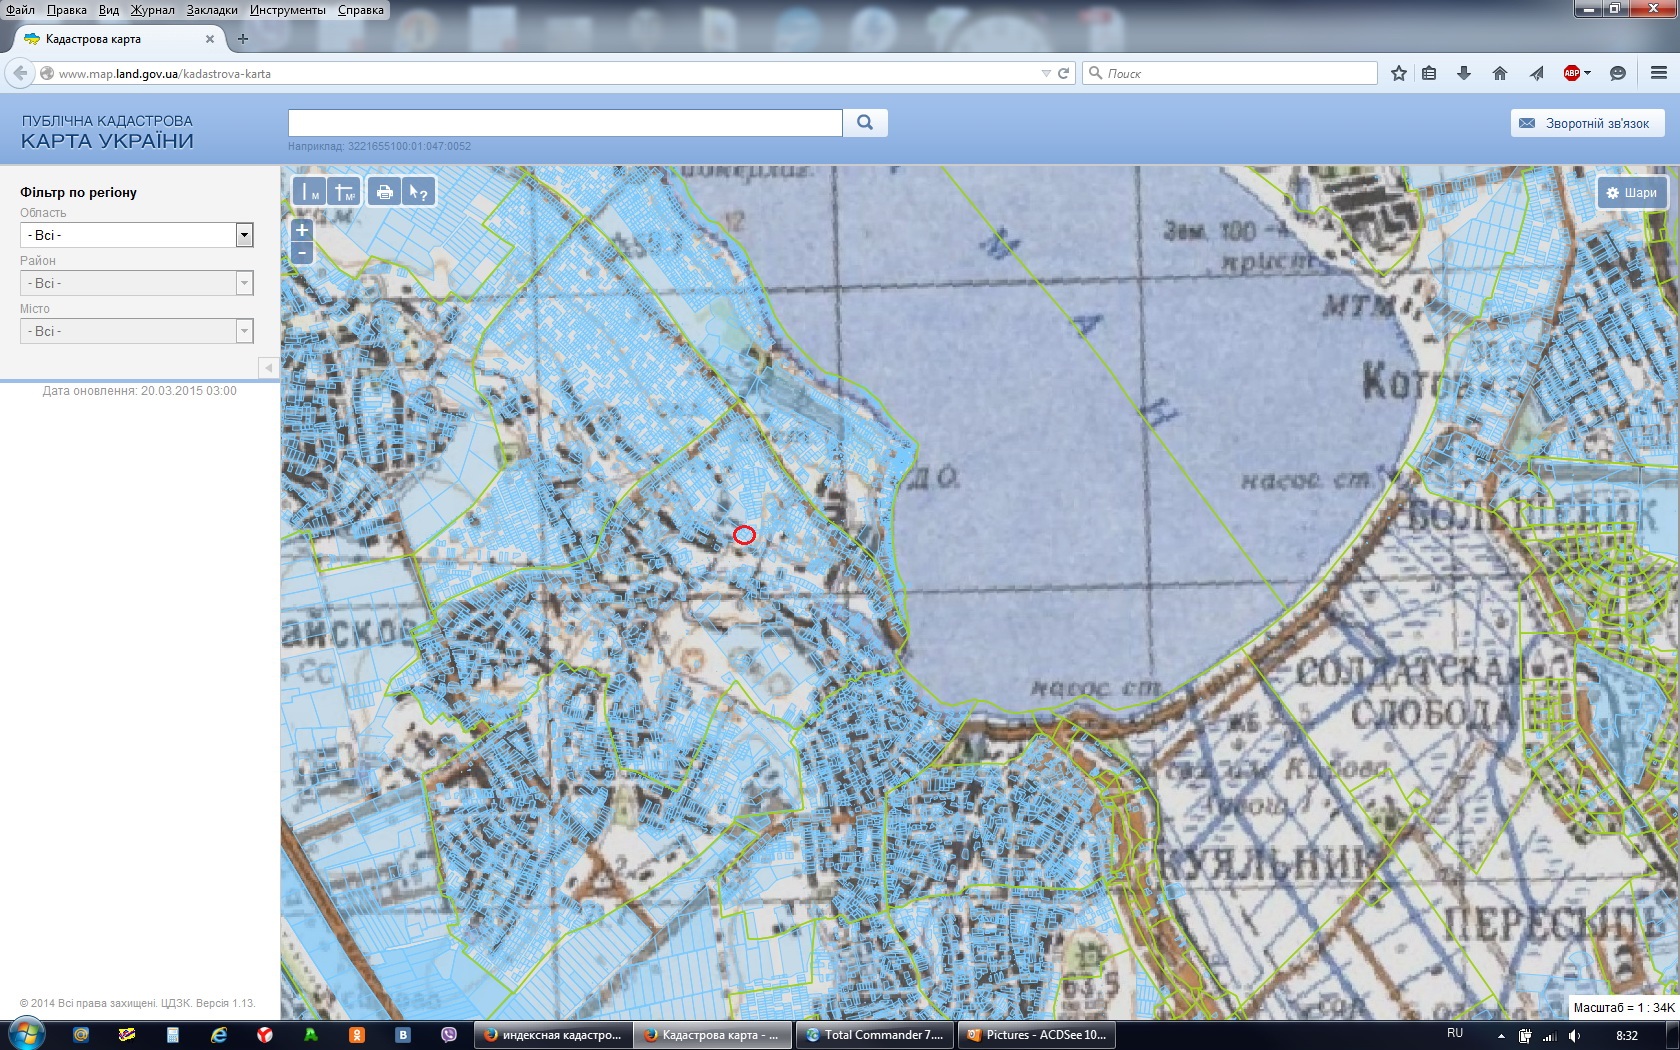Activate the parcel info query tool
1680x1050 pixels.
[418, 192]
